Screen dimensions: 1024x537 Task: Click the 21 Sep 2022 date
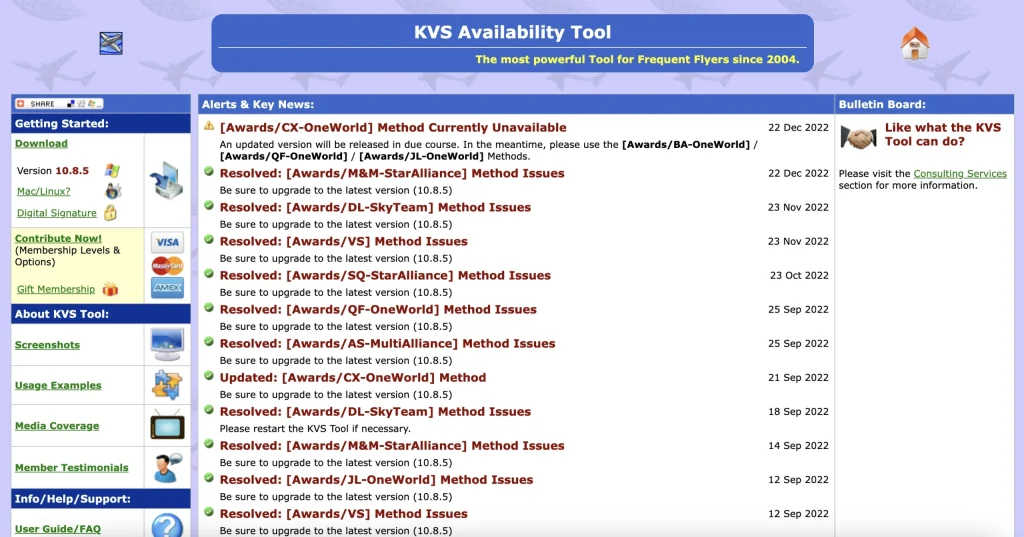798,377
